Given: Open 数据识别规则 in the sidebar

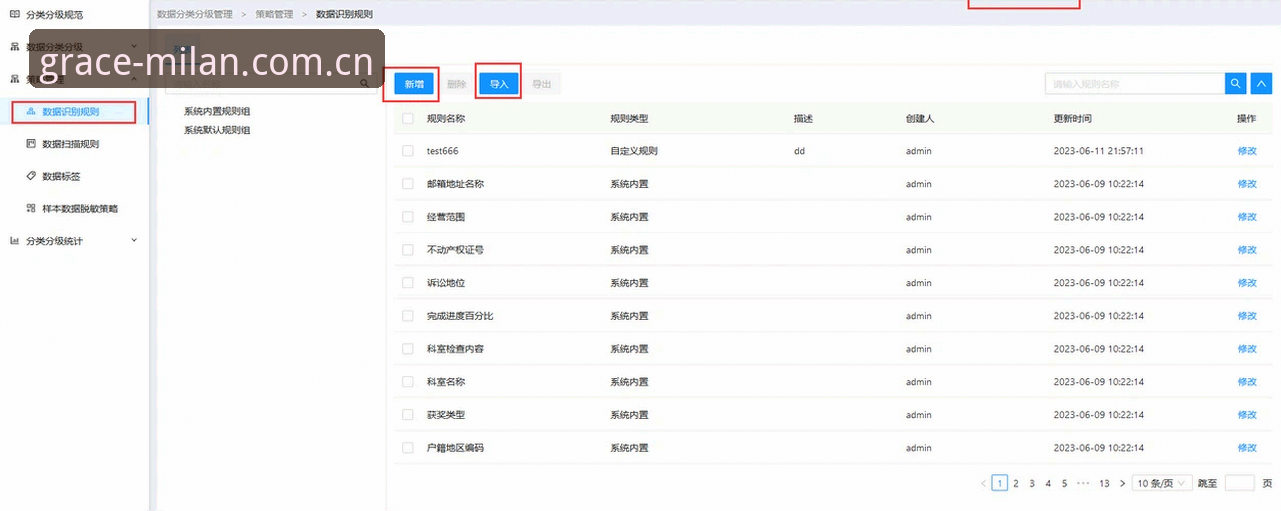Looking at the screenshot, I should 73,111.
